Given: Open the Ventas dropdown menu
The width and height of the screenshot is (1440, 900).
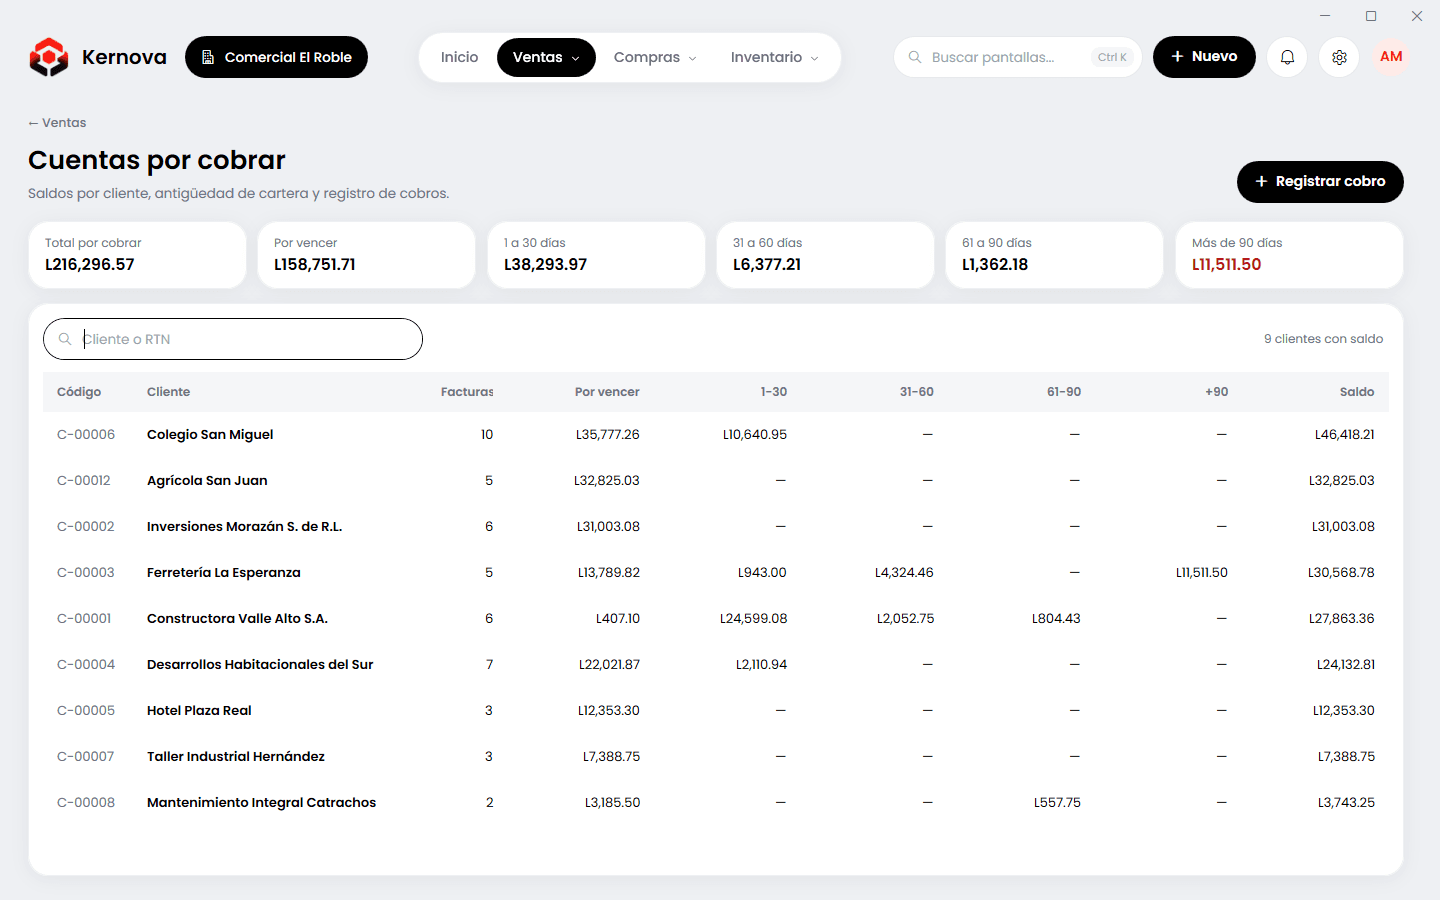Looking at the screenshot, I should tap(546, 57).
